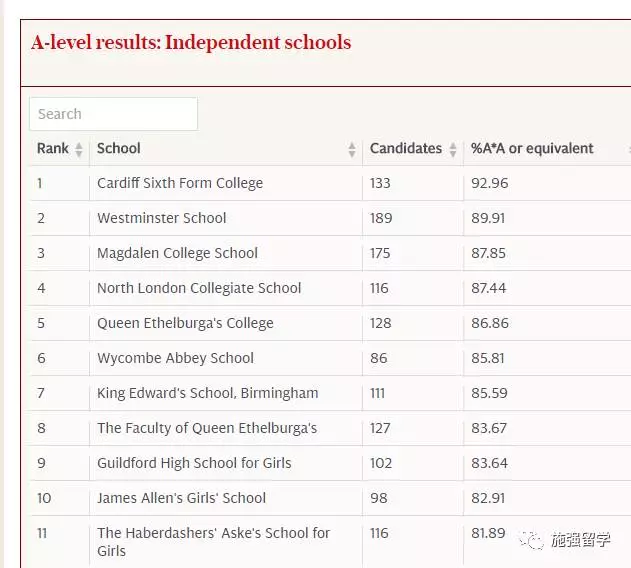
Task: Click the Rank column header
Action: click(x=53, y=149)
